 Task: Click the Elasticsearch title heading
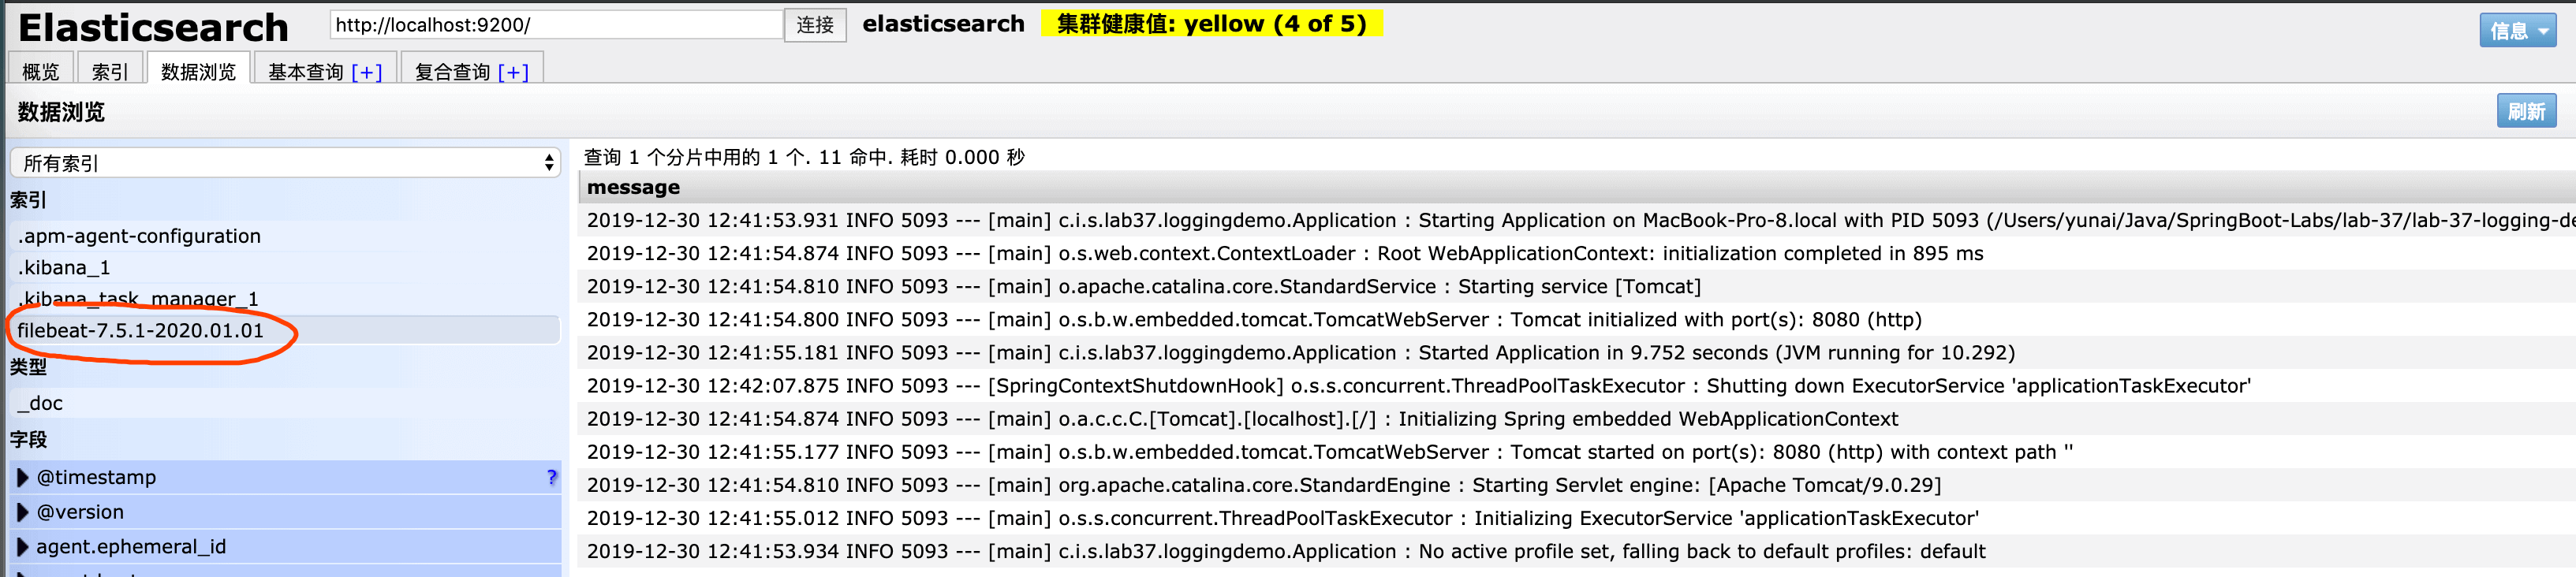[x=153, y=27]
